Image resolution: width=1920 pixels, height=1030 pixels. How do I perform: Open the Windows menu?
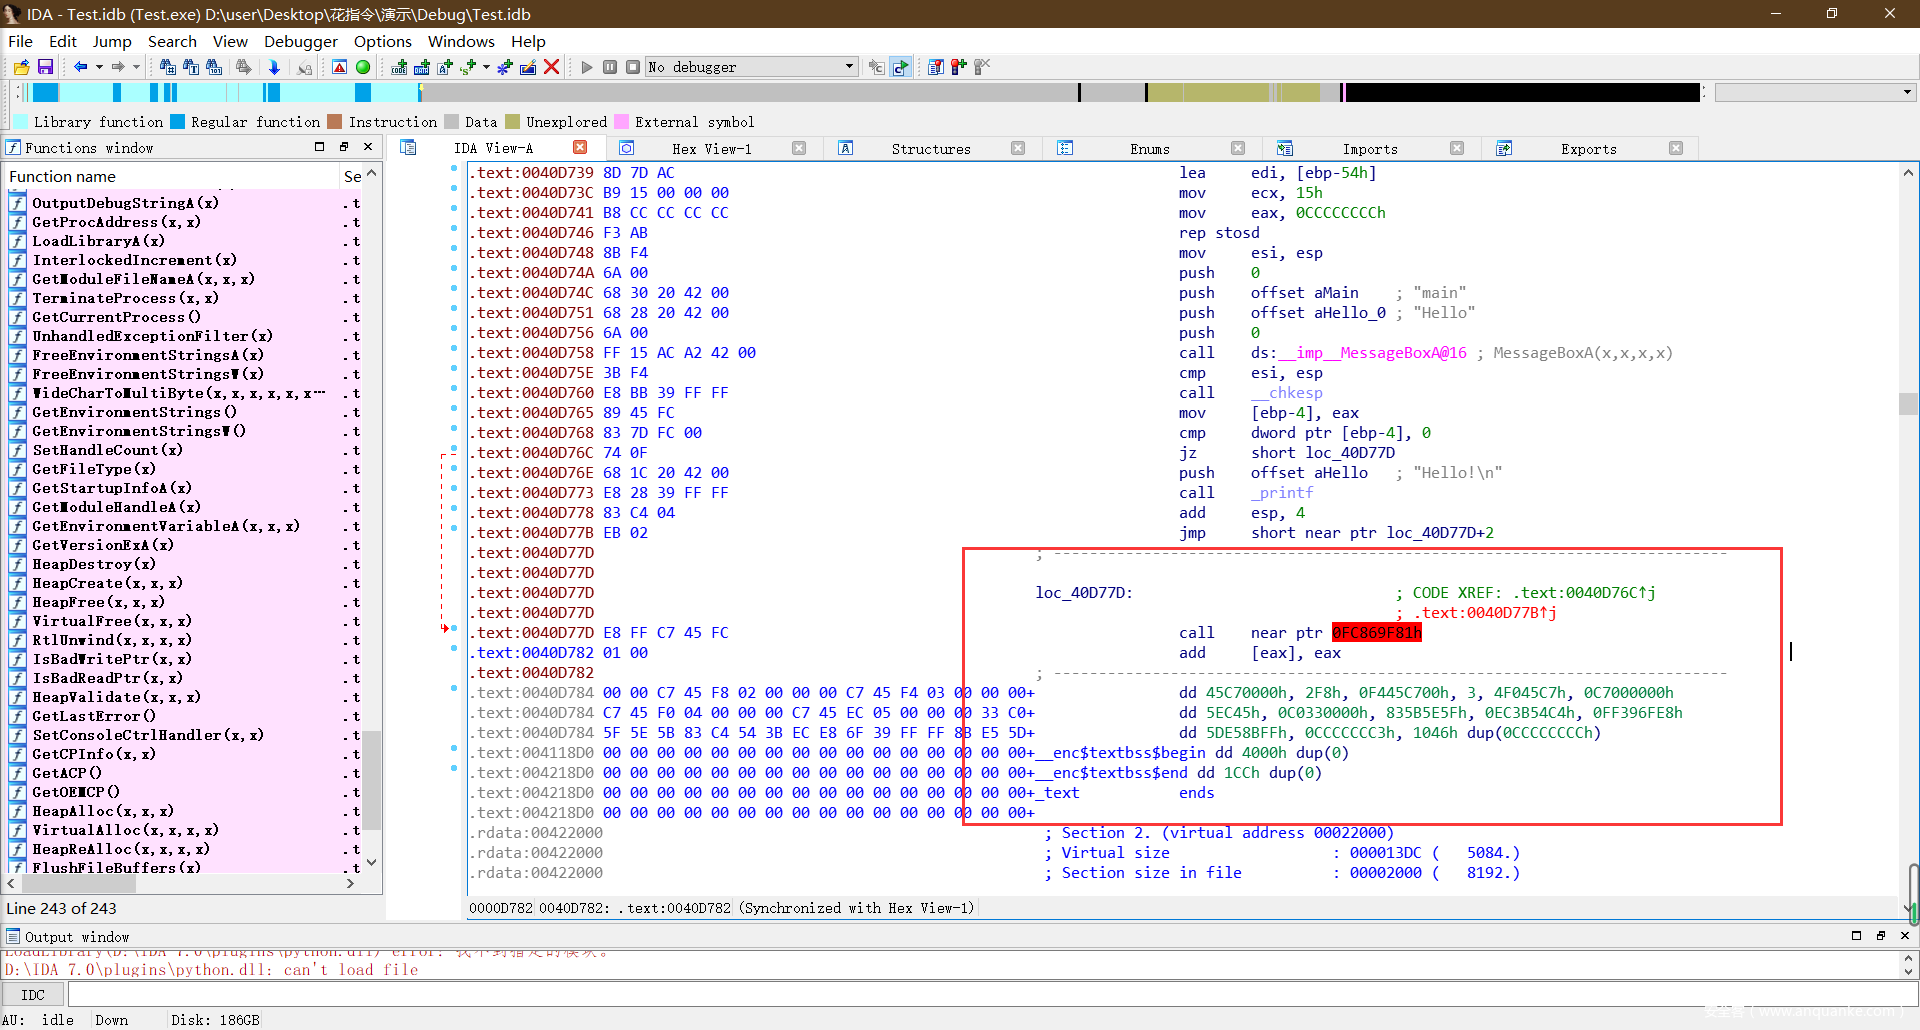point(461,41)
